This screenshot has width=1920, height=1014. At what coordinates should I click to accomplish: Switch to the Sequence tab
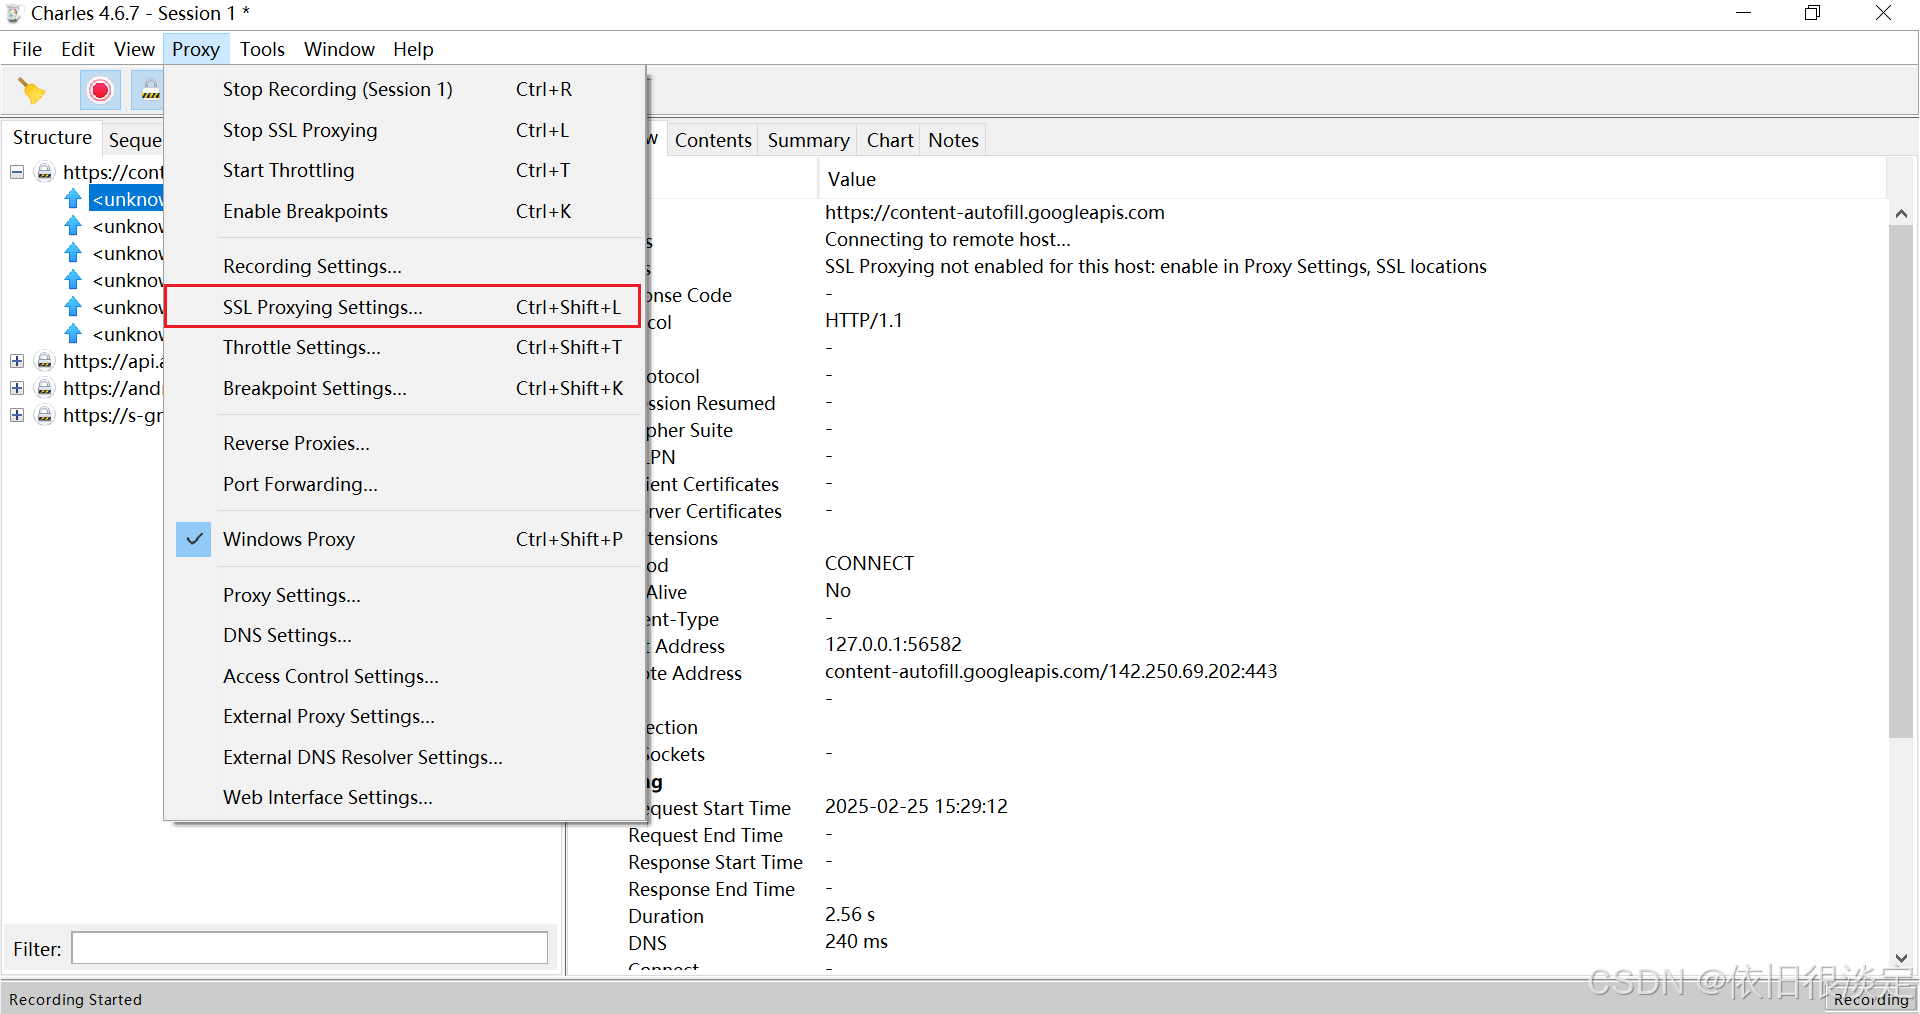point(134,140)
